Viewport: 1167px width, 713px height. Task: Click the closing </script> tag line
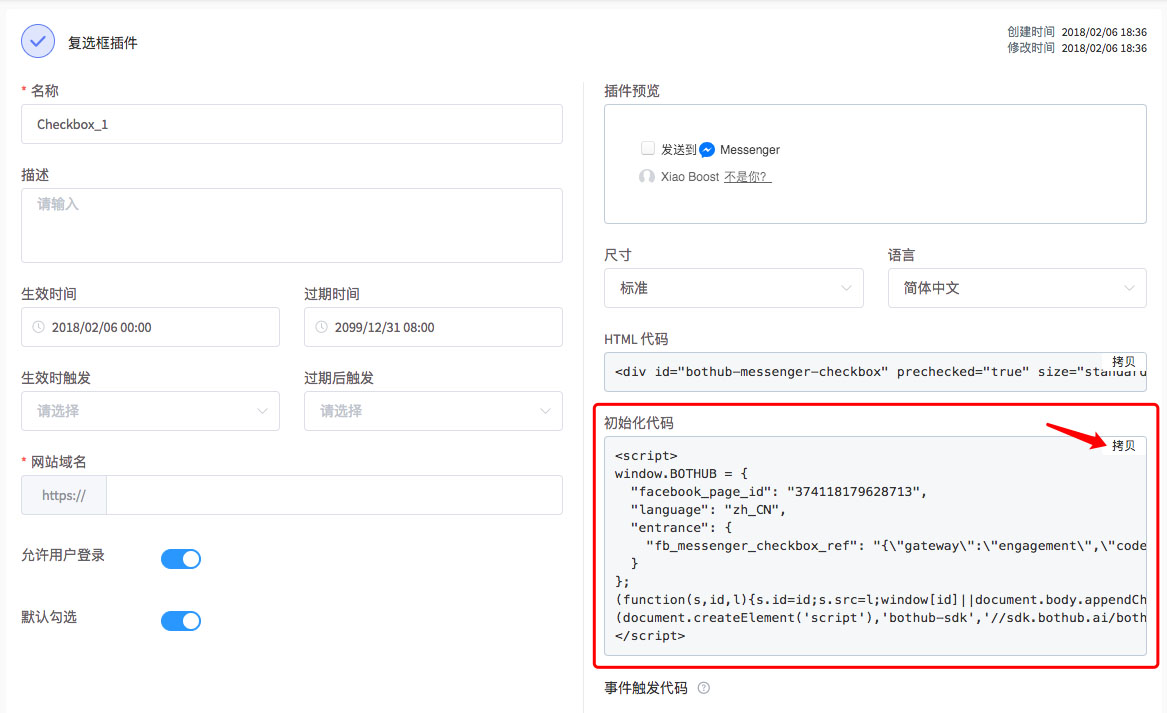650,636
